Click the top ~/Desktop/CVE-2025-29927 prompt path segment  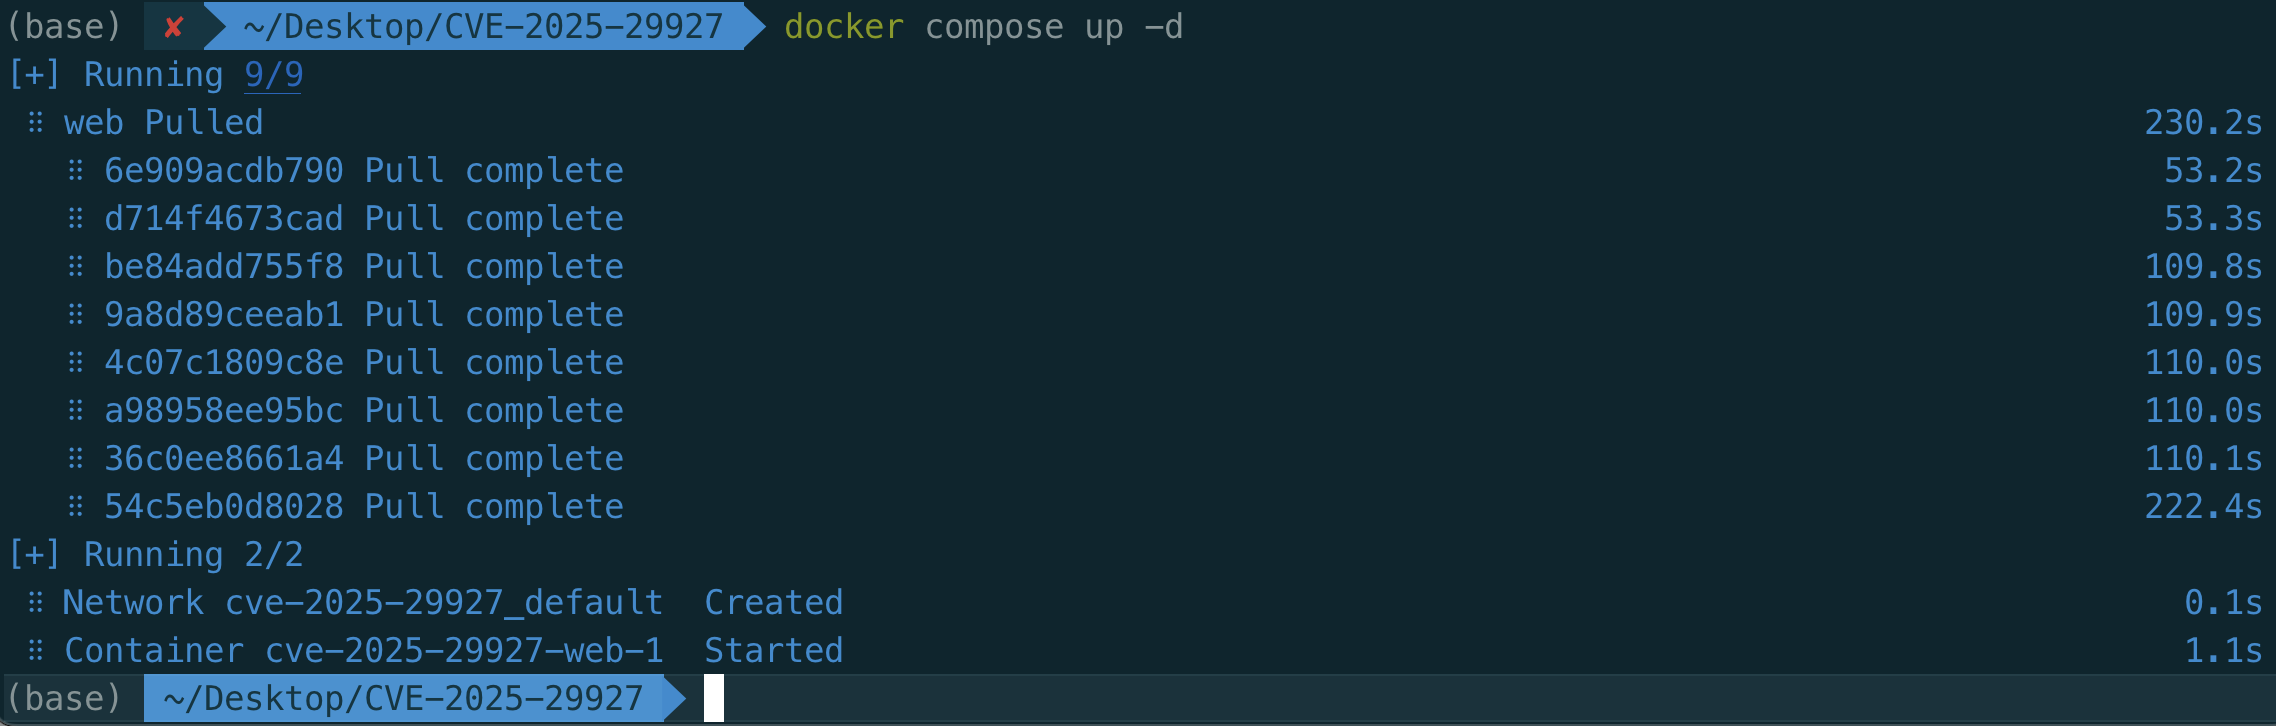[482, 27]
